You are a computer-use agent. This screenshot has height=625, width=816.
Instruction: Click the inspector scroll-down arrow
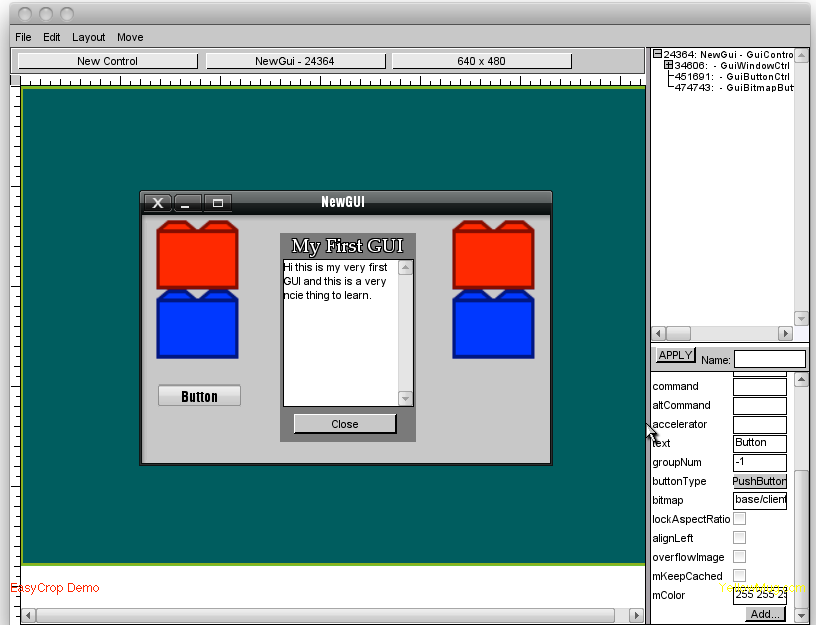801,613
